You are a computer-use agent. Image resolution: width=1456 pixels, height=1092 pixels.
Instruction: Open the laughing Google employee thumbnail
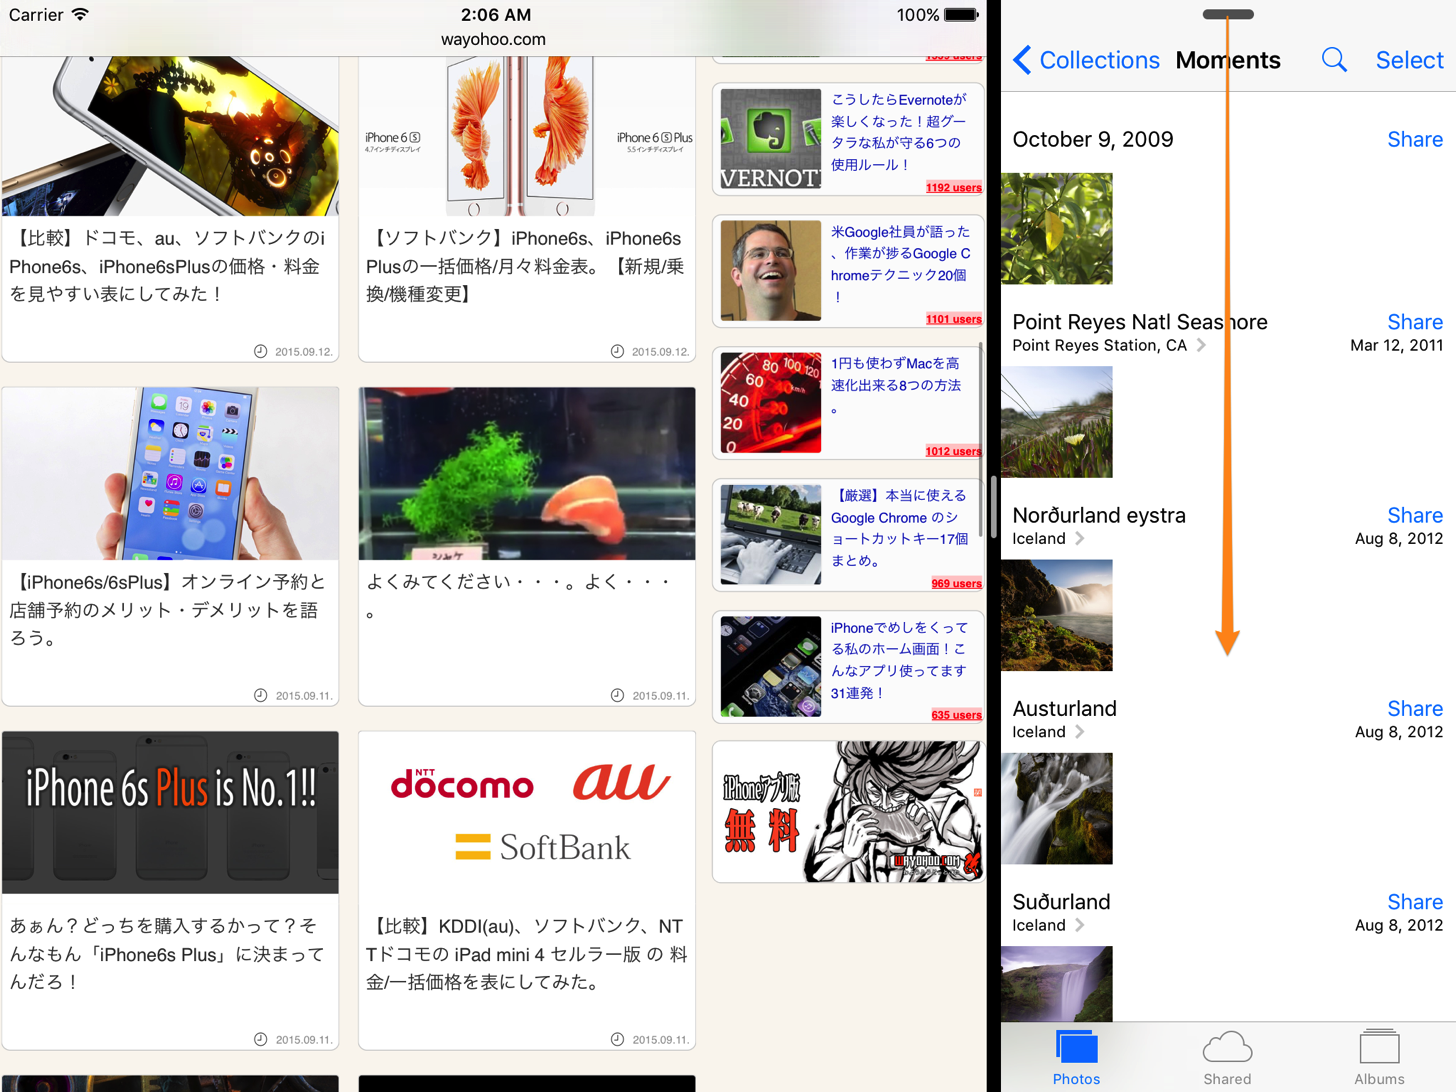(x=770, y=271)
